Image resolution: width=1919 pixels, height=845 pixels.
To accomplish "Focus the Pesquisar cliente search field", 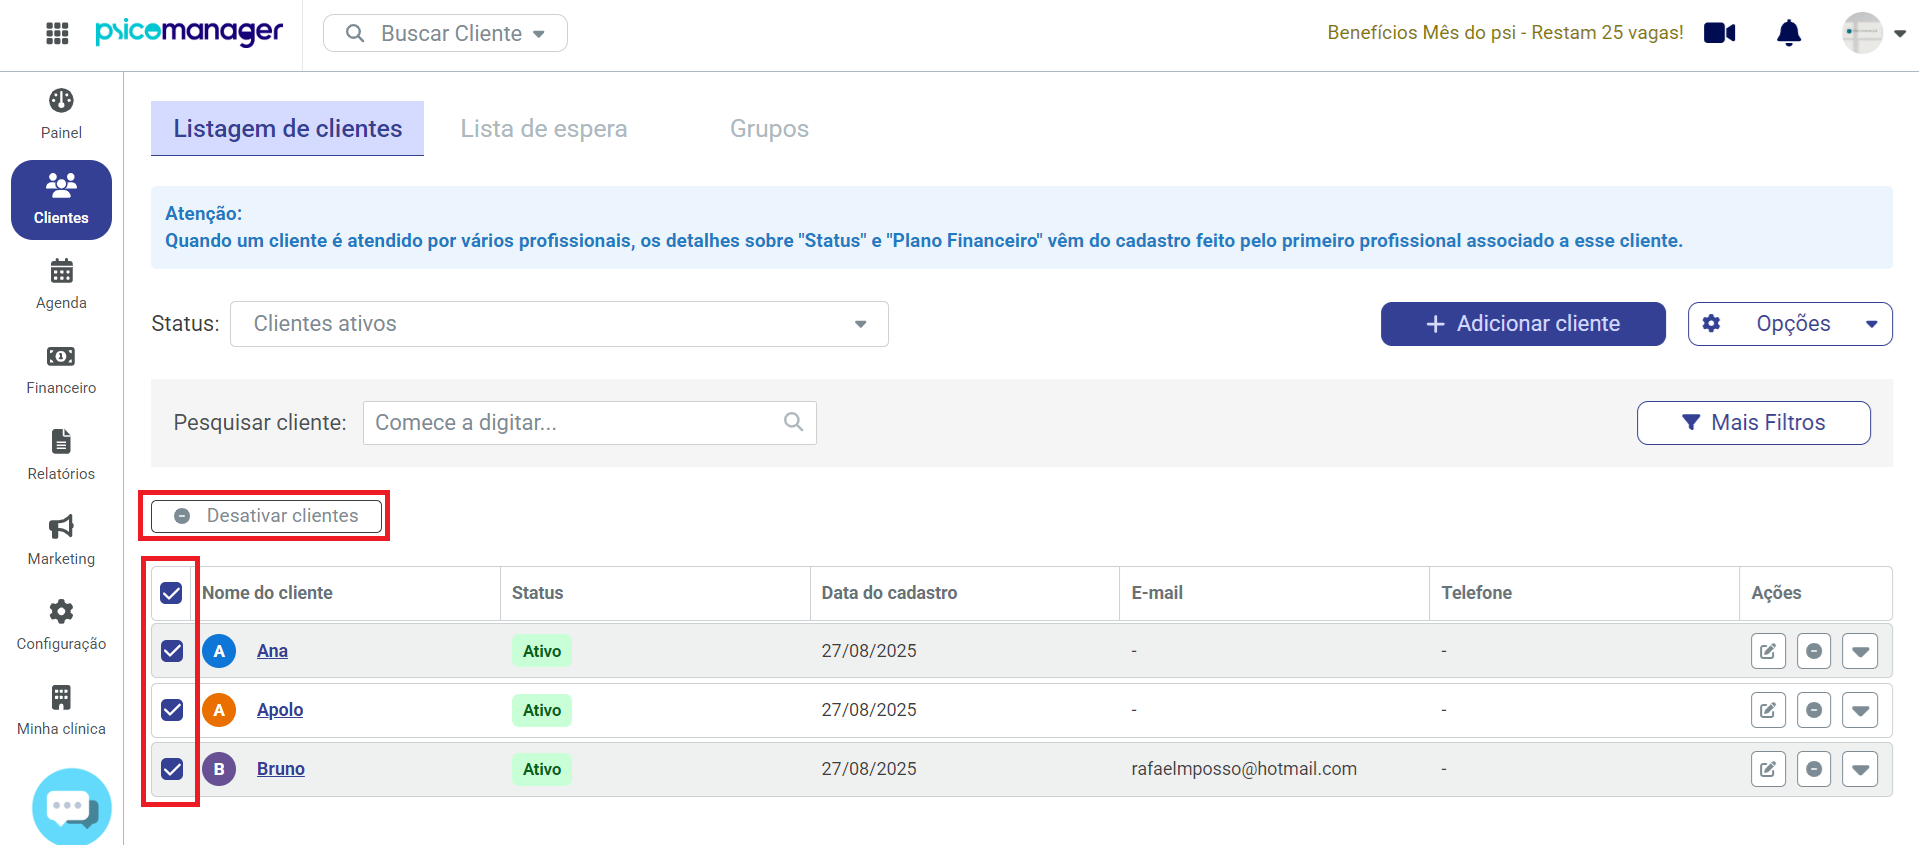I will click(590, 423).
